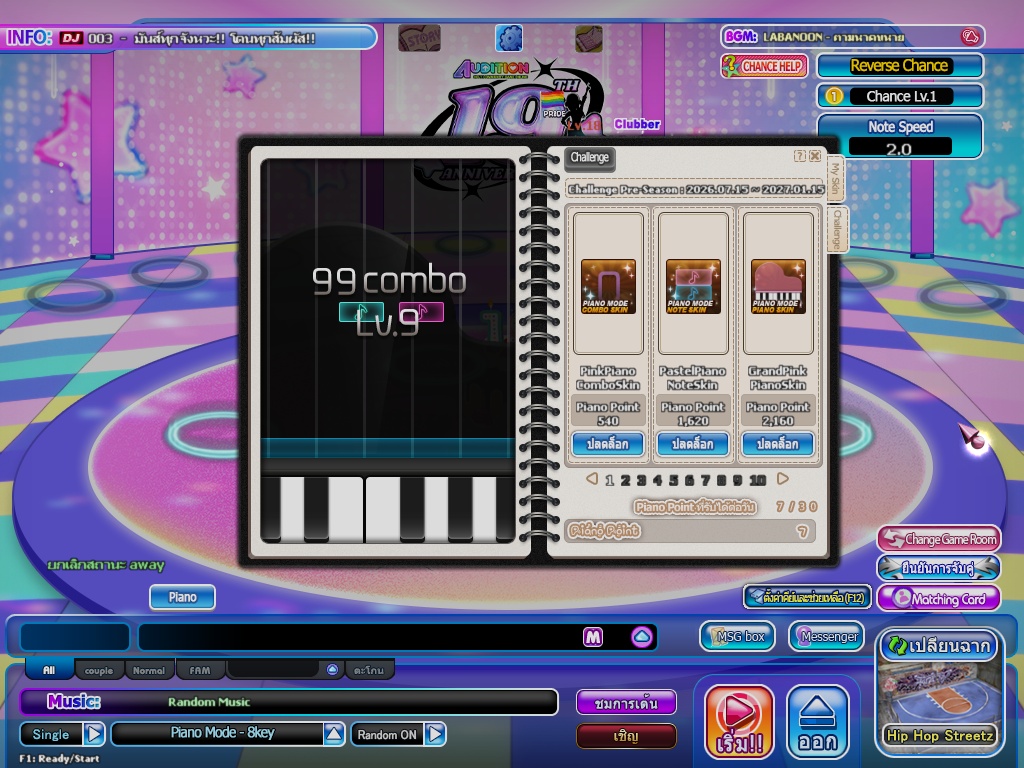The height and width of the screenshot is (768, 1024).
Task: Open the settings gear icon at top
Action: 509,38
